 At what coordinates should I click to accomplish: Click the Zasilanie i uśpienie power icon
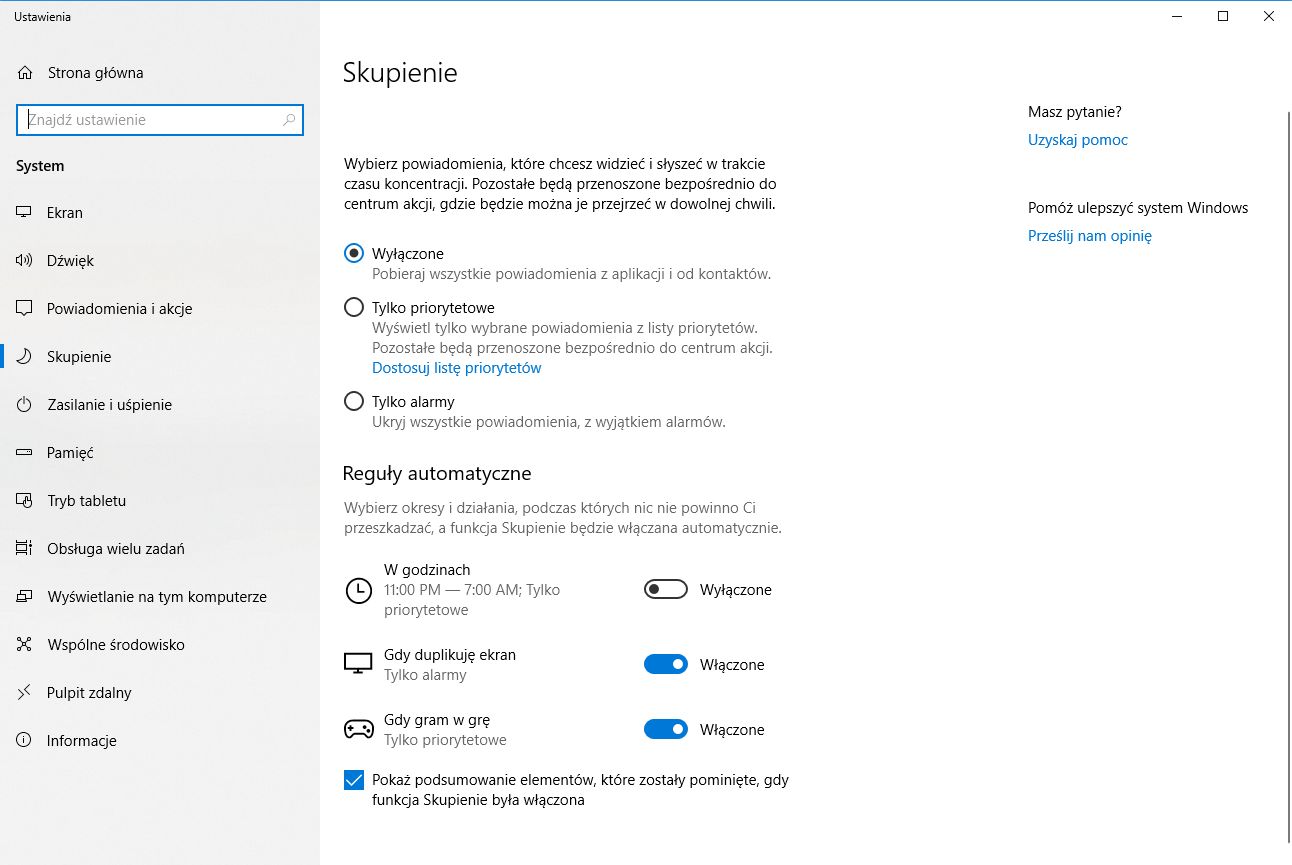point(25,405)
